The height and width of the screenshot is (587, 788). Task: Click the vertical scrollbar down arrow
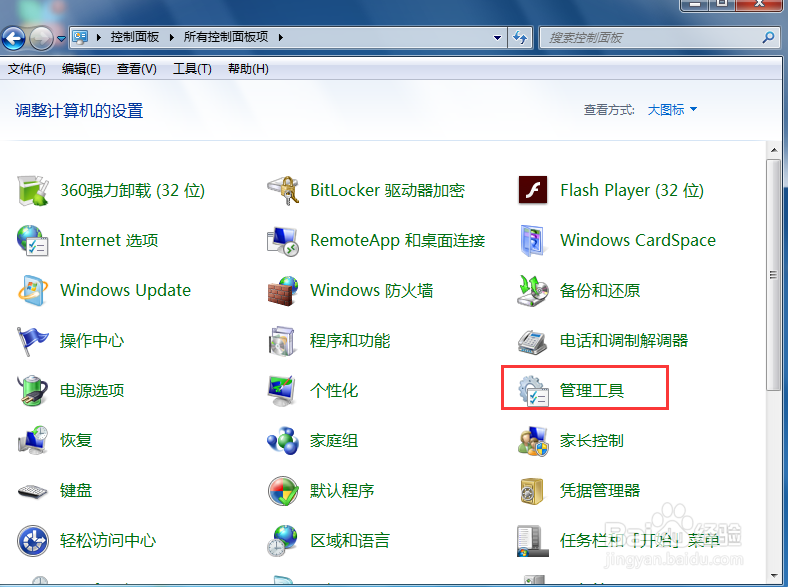[x=773, y=576]
